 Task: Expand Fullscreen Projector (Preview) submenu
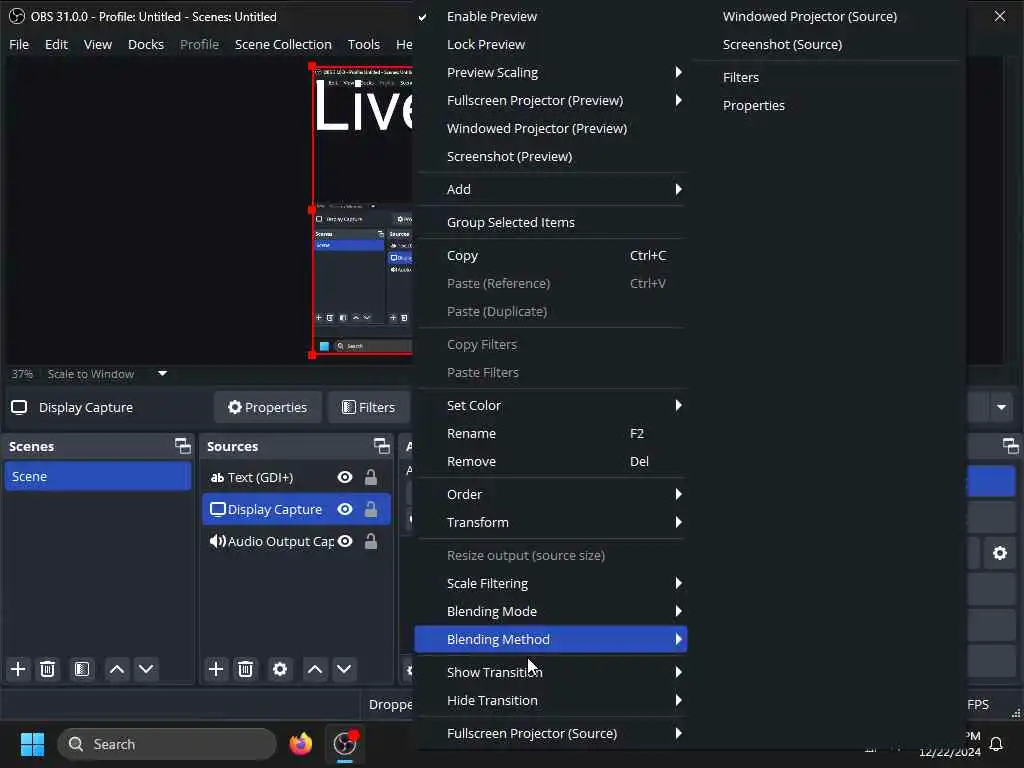coord(551,101)
